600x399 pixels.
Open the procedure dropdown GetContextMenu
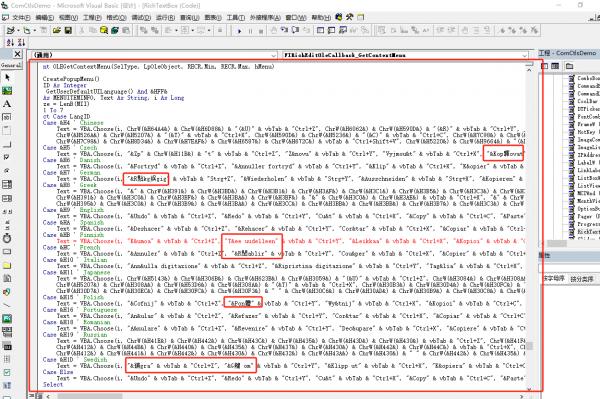pyautogui.click(x=406, y=55)
